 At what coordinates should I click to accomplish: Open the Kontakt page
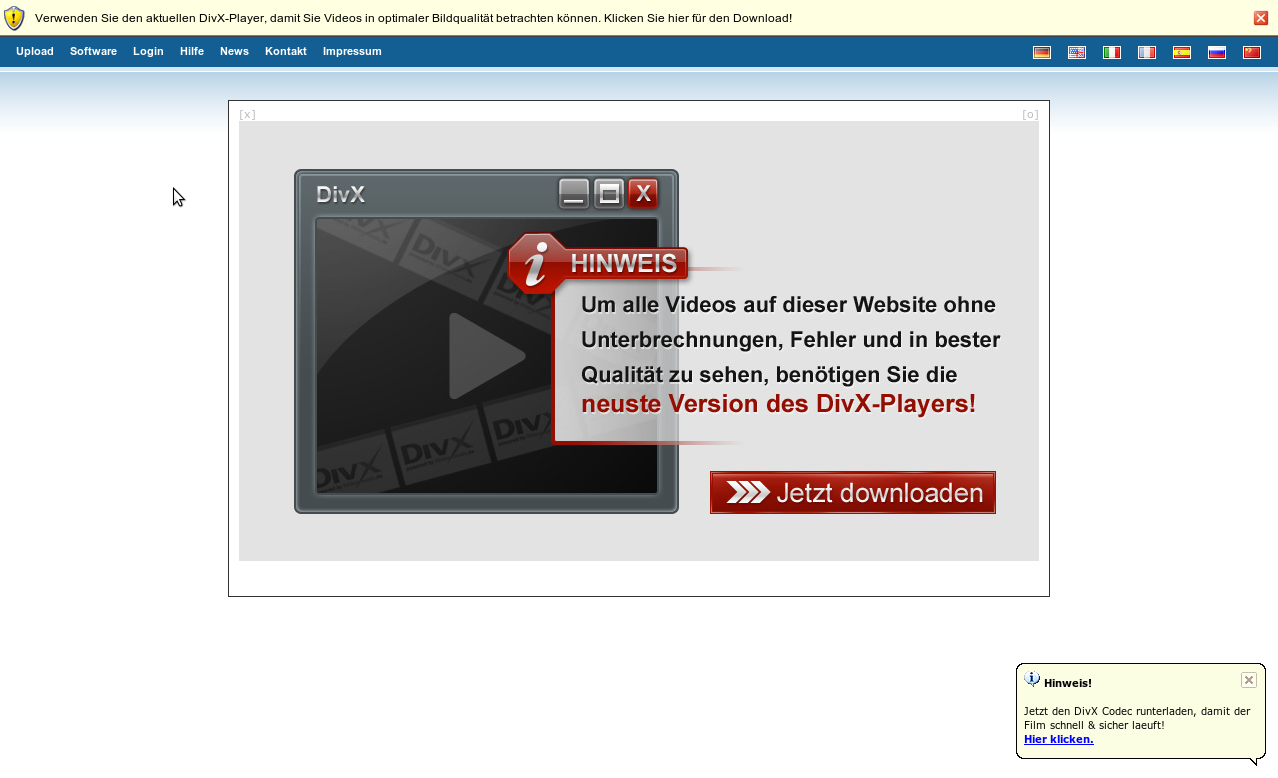(286, 51)
